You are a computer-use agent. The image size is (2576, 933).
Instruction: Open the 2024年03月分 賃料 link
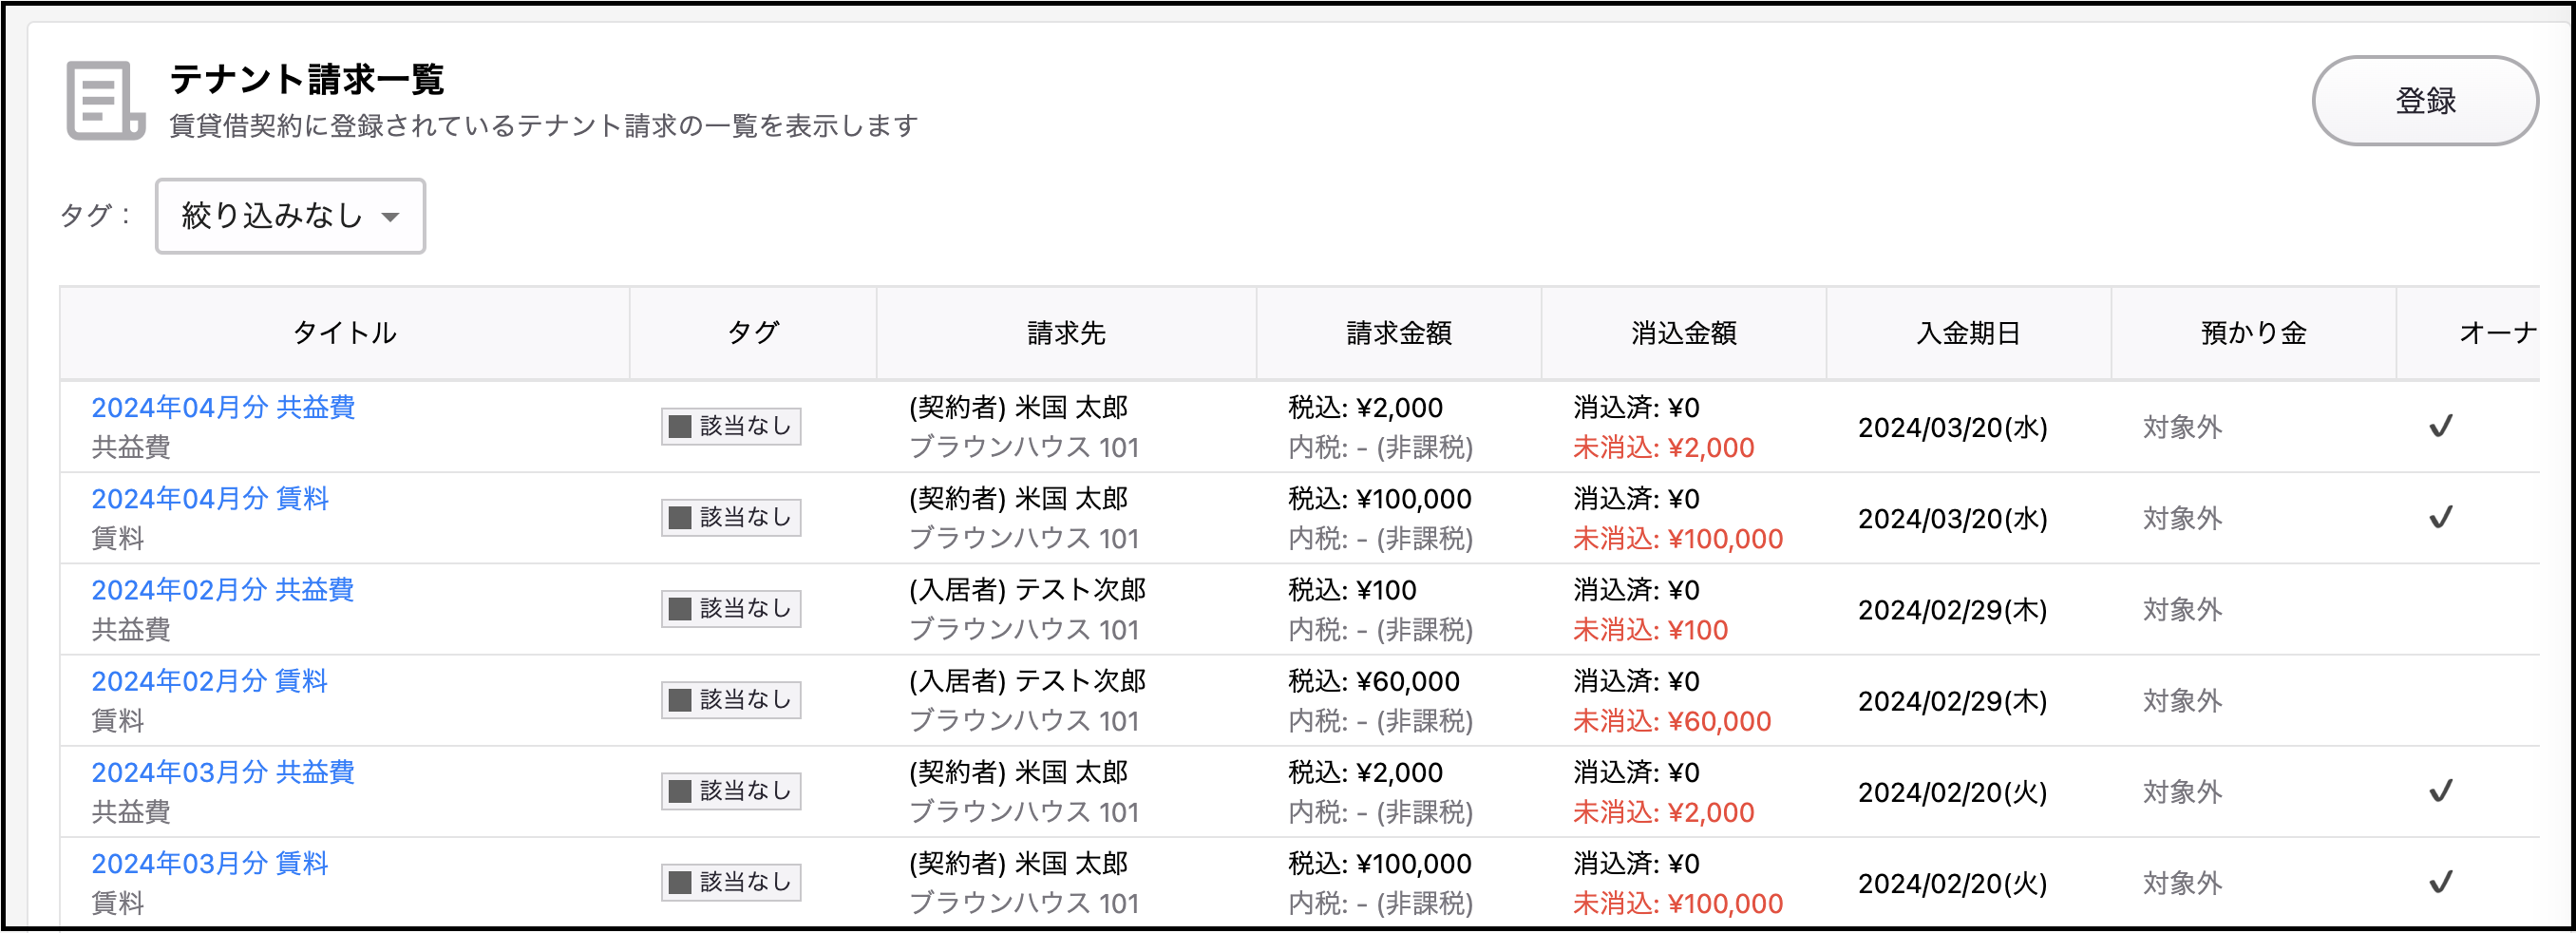click(210, 862)
